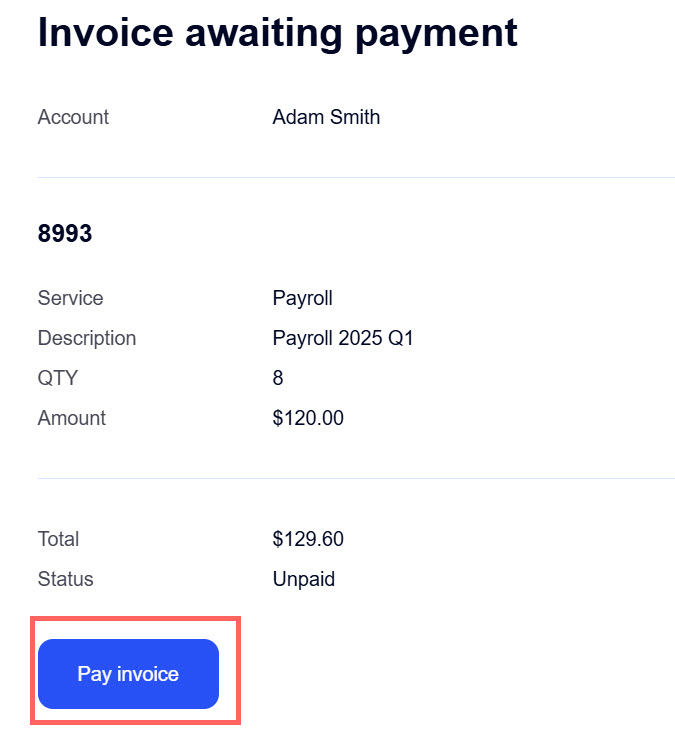Click the Total field label
Viewport: 675px width, 737px height.
pos(58,539)
